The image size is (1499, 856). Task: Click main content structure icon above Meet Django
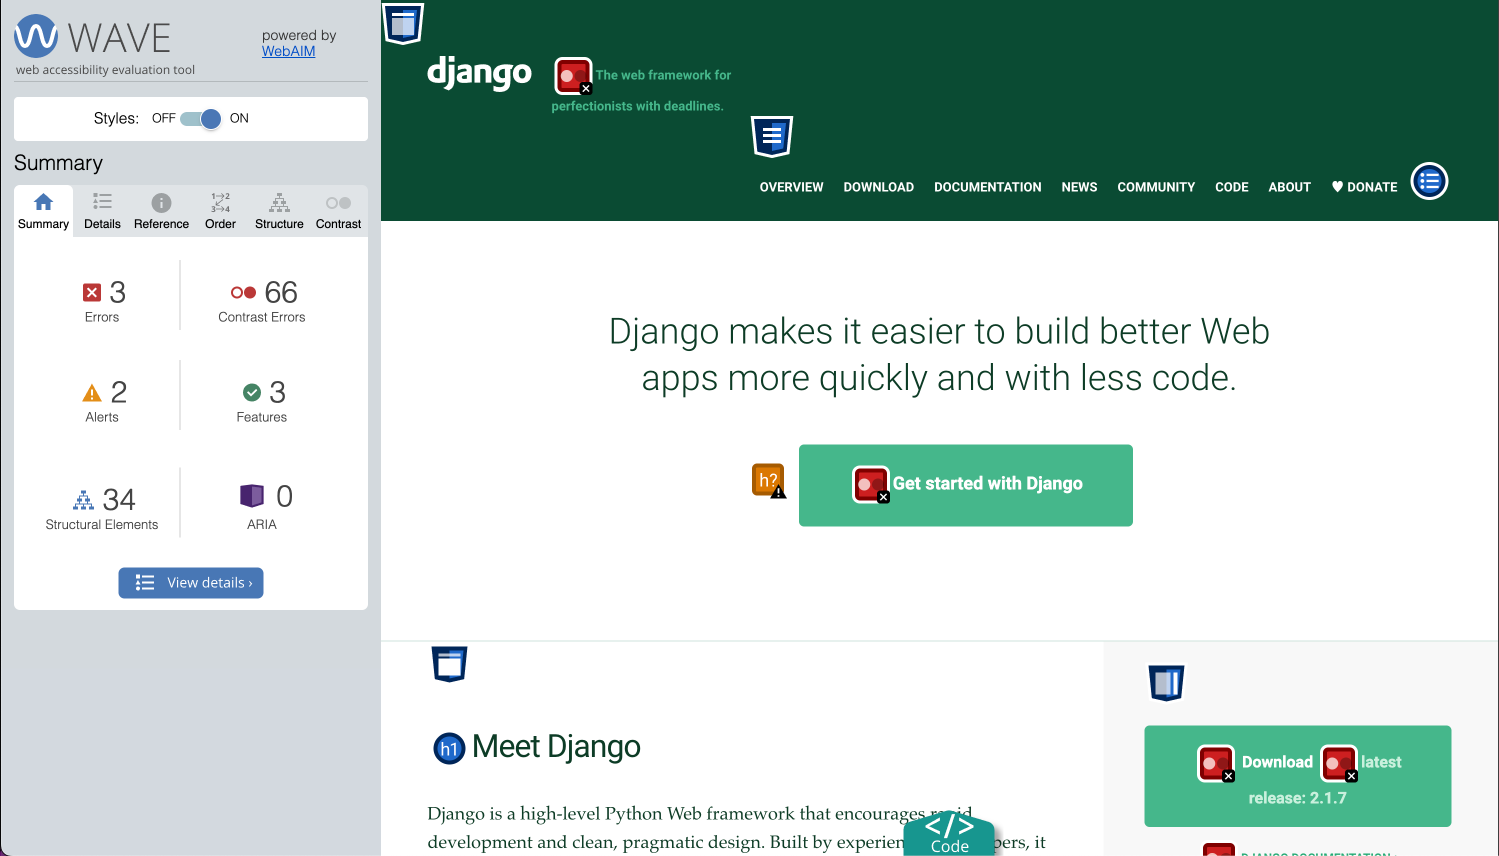(x=450, y=664)
